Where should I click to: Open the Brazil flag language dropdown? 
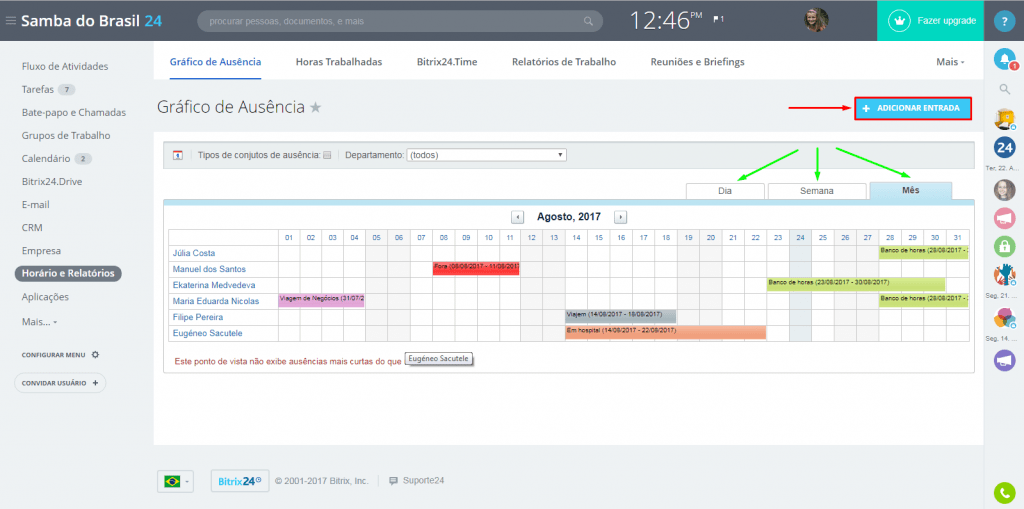click(x=176, y=482)
